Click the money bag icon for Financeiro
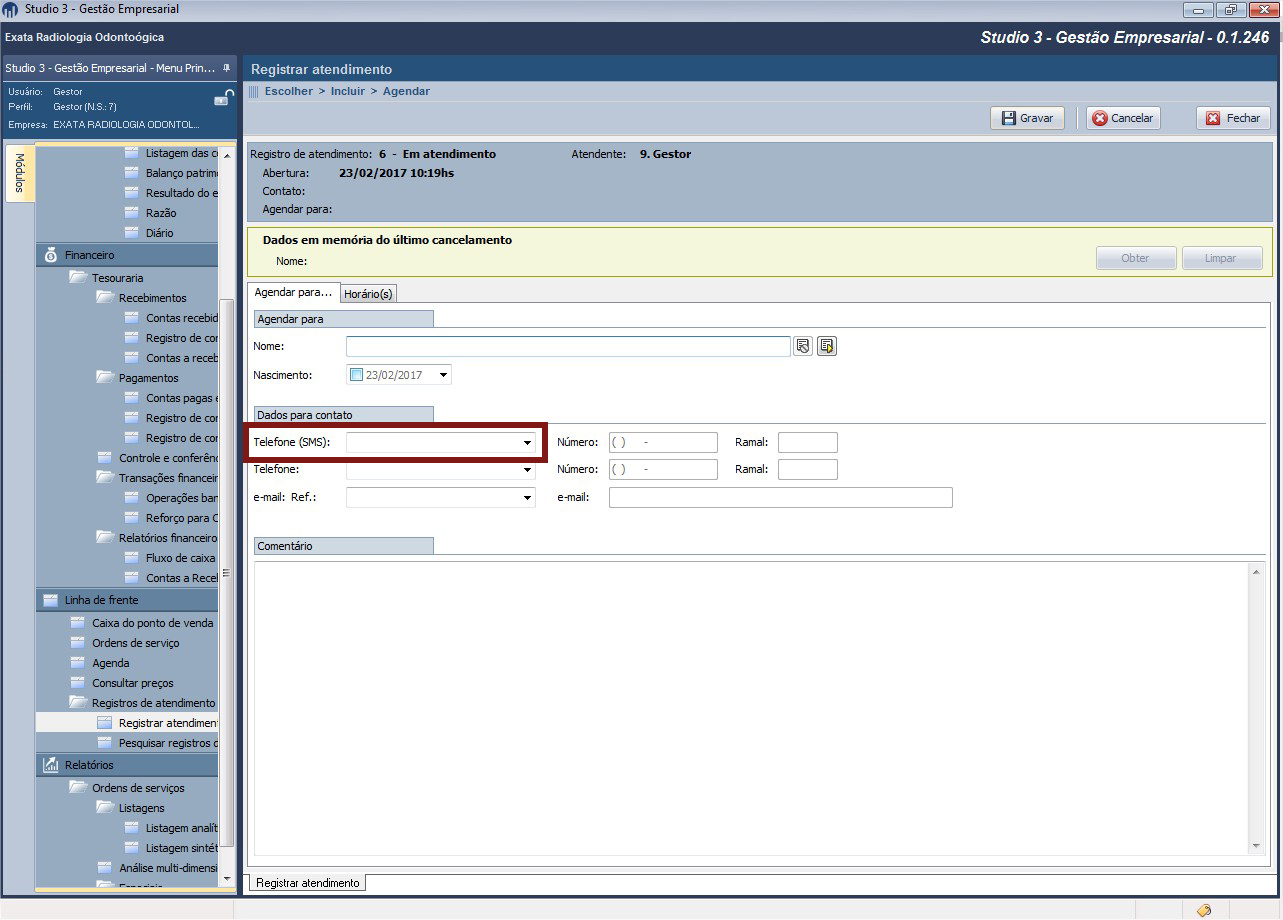This screenshot has height=920, width=1283. [51, 255]
